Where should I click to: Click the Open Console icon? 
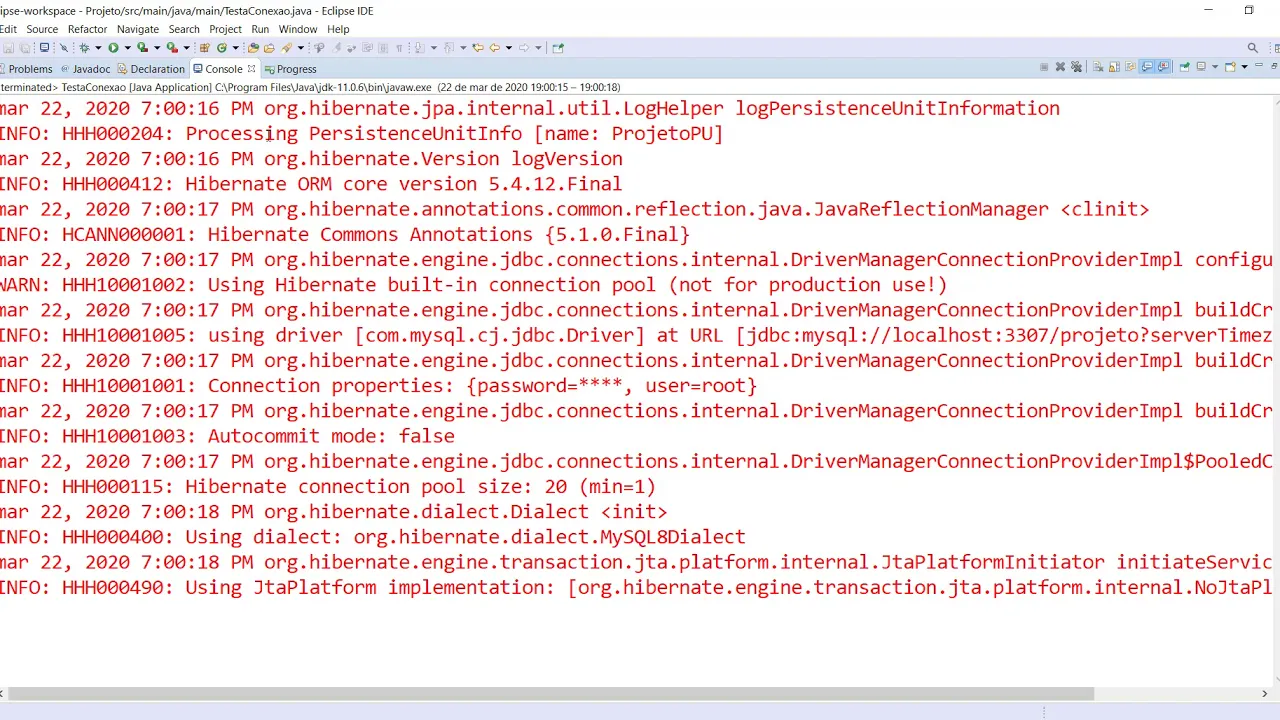(1230, 67)
